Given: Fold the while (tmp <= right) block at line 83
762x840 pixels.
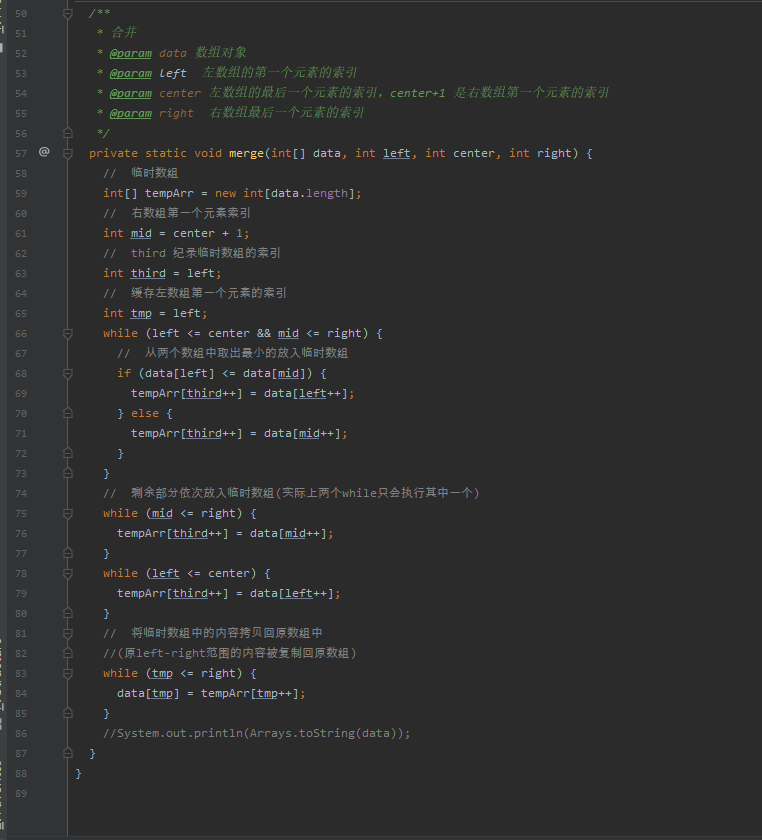Looking at the screenshot, I should [68, 673].
